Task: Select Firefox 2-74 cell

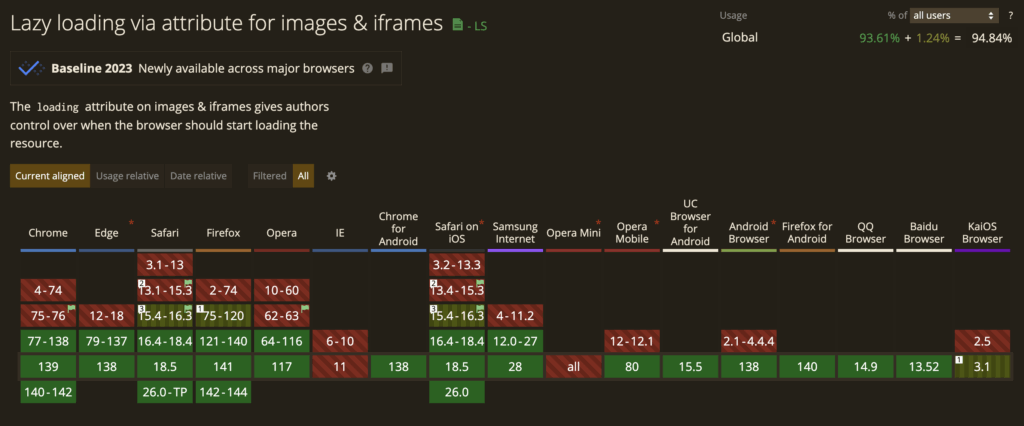Action: [x=223, y=290]
